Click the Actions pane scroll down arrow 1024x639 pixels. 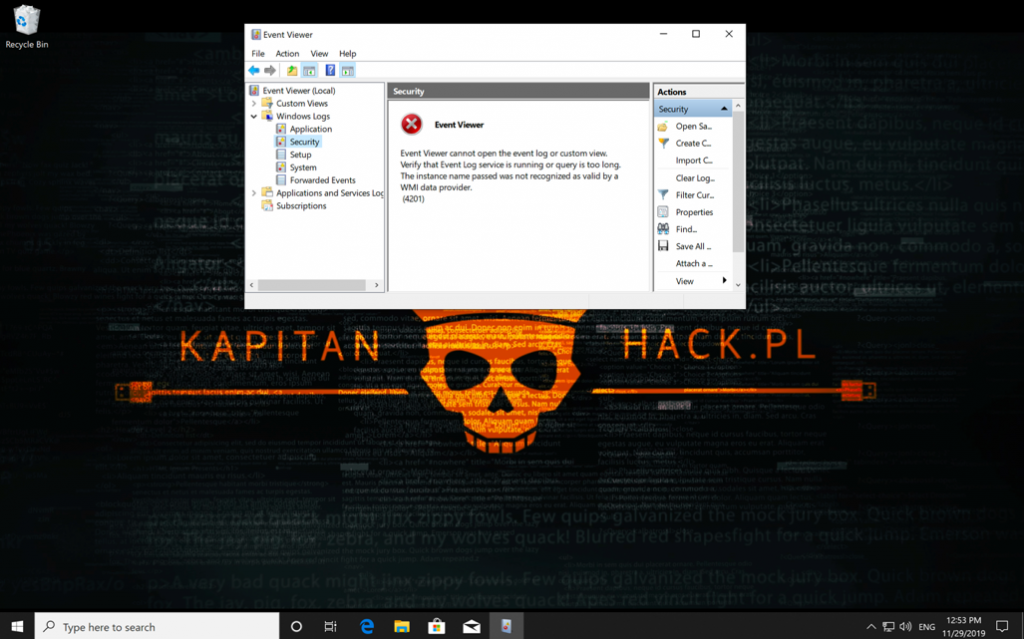tap(738, 285)
